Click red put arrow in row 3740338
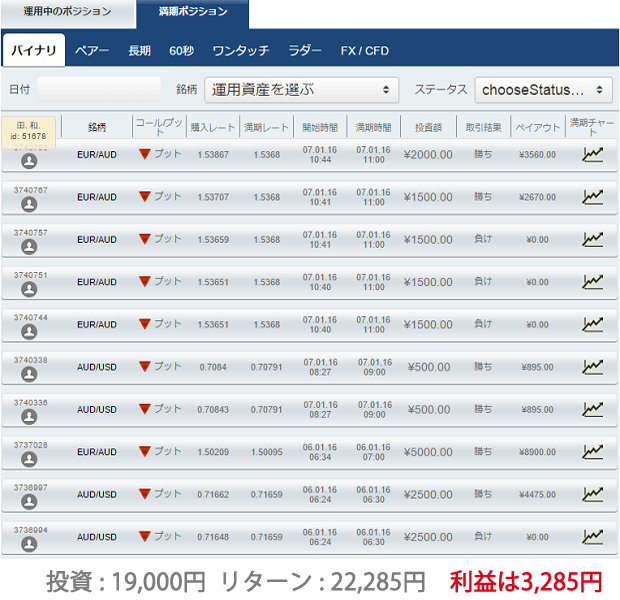This screenshot has width=620, height=600. click(x=145, y=366)
